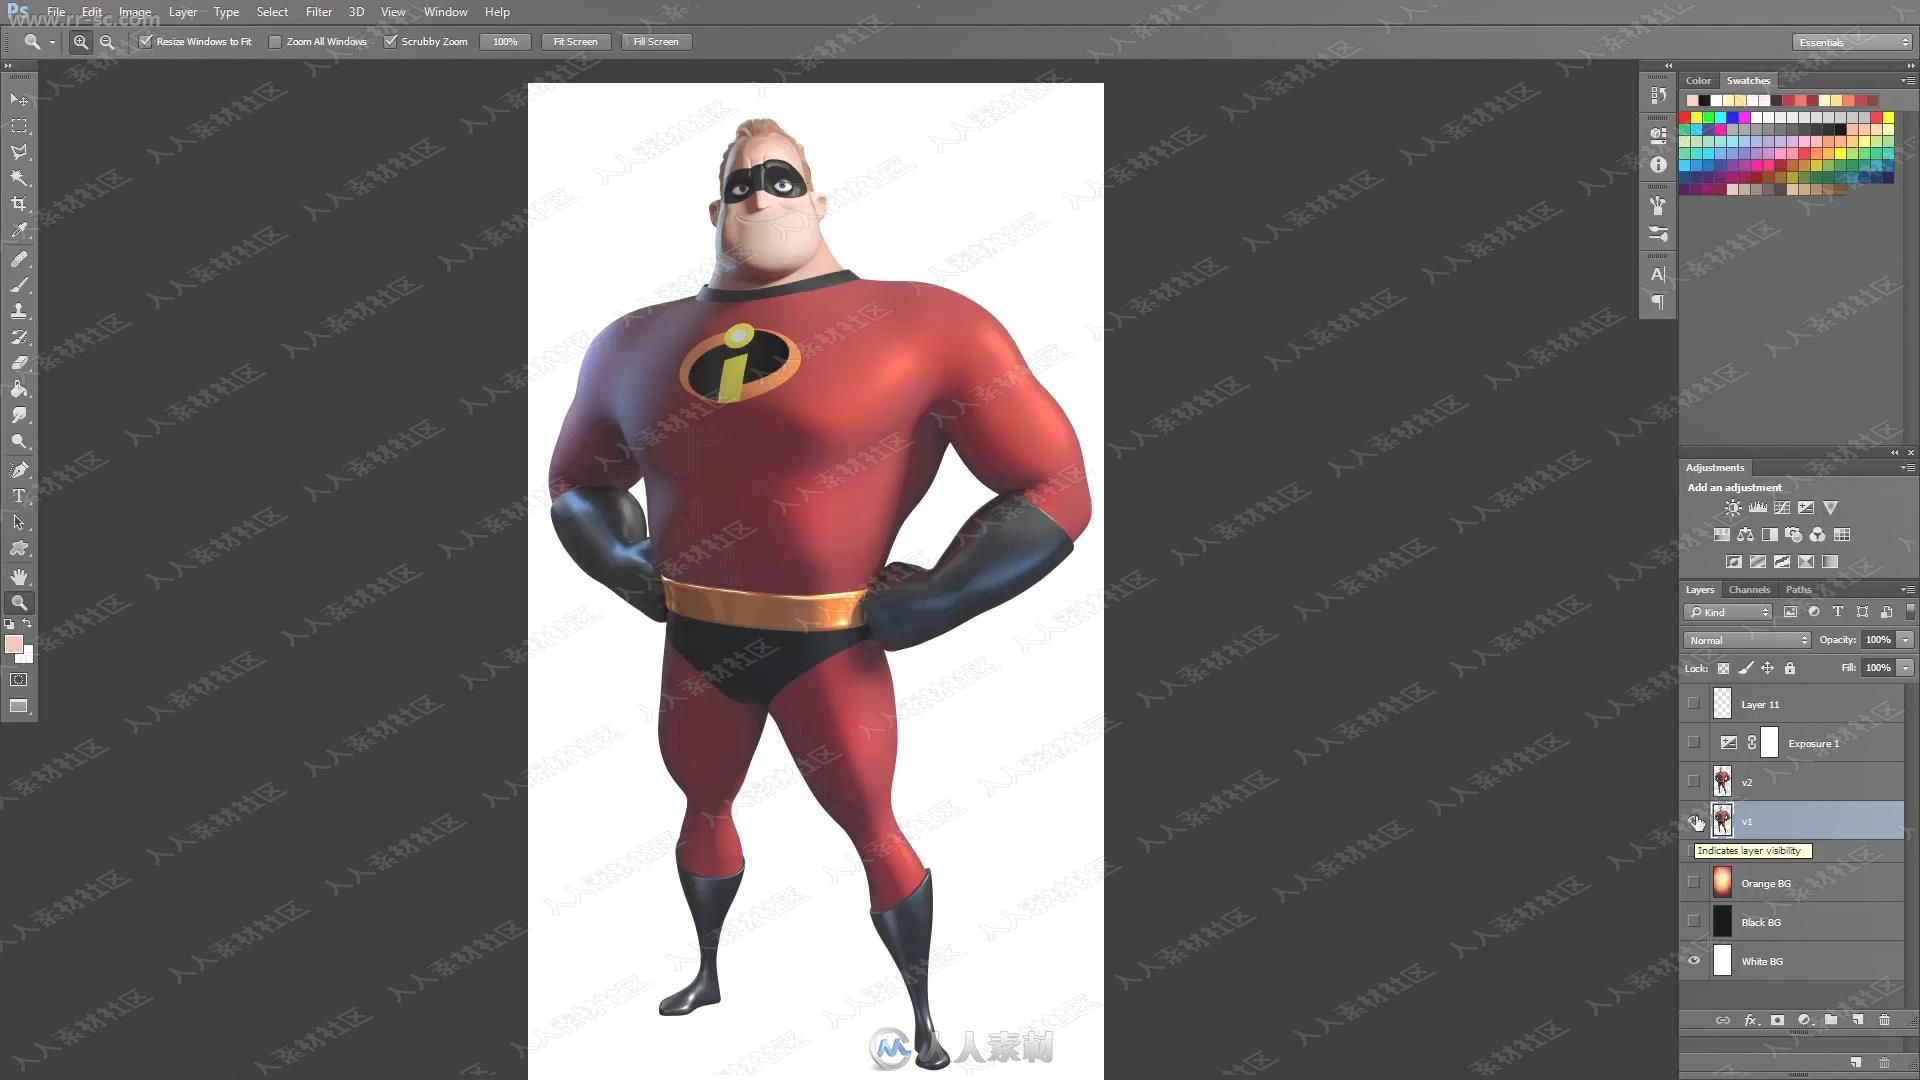This screenshot has height=1080, width=1920.
Task: Select the Eyedropper tool
Action: (x=19, y=230)
